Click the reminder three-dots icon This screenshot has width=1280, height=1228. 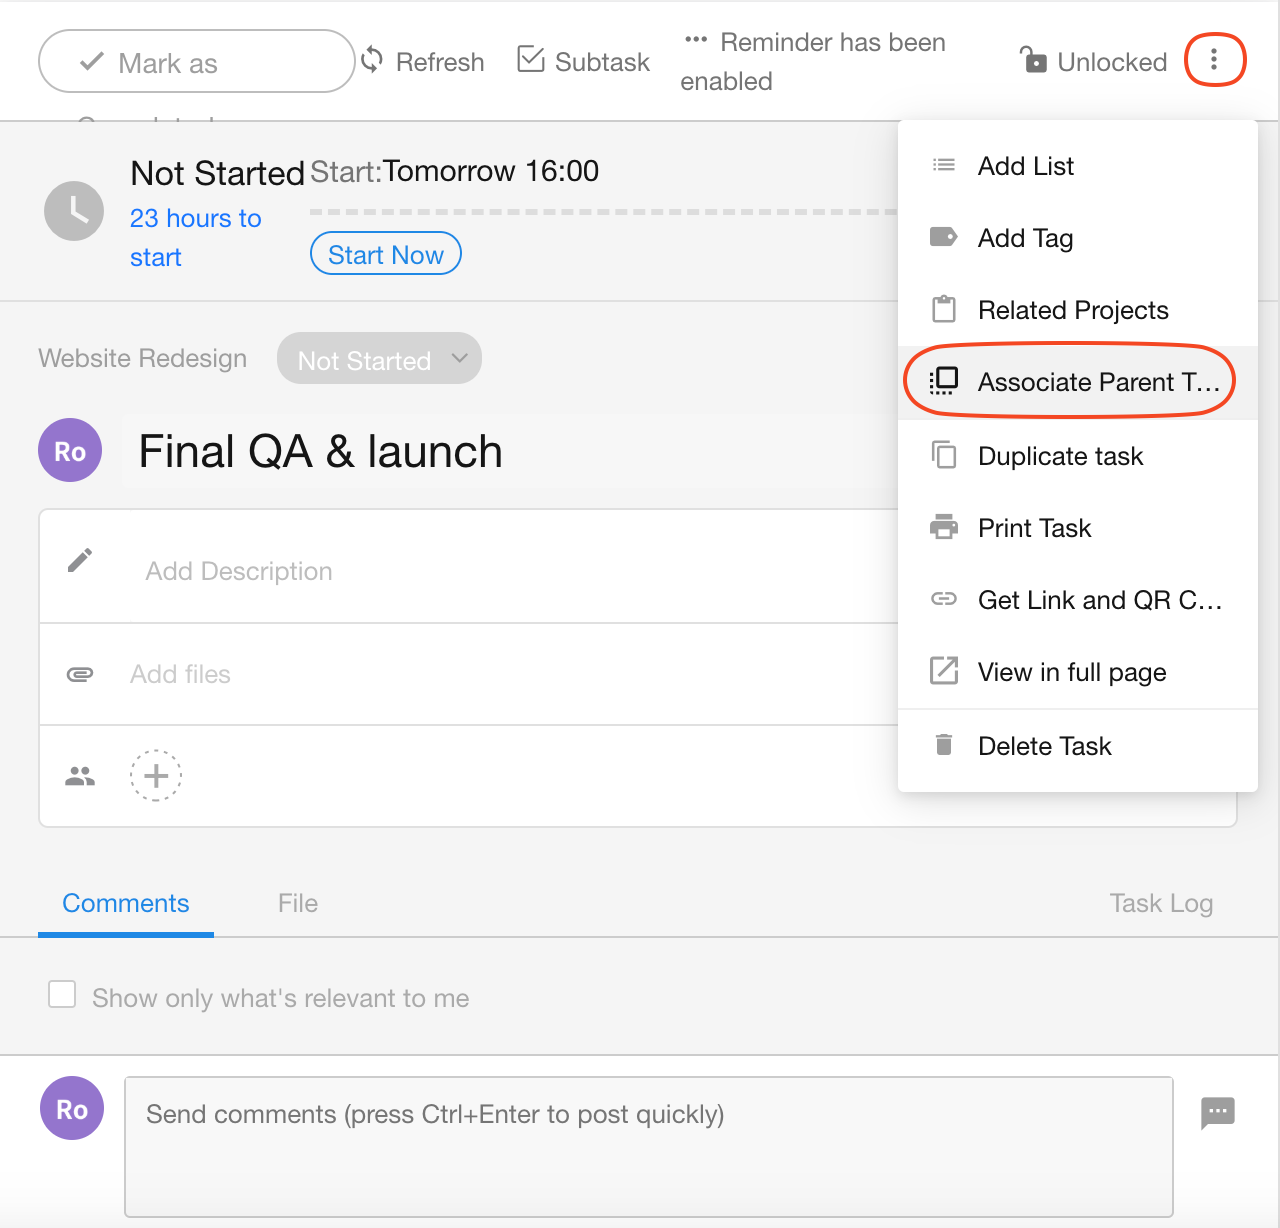(696, 40)
